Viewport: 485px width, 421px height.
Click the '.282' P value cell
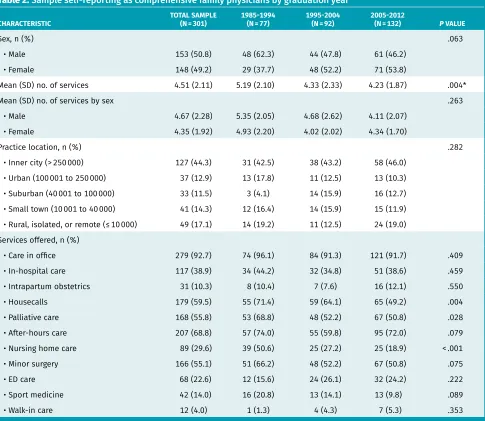point(455,147)
